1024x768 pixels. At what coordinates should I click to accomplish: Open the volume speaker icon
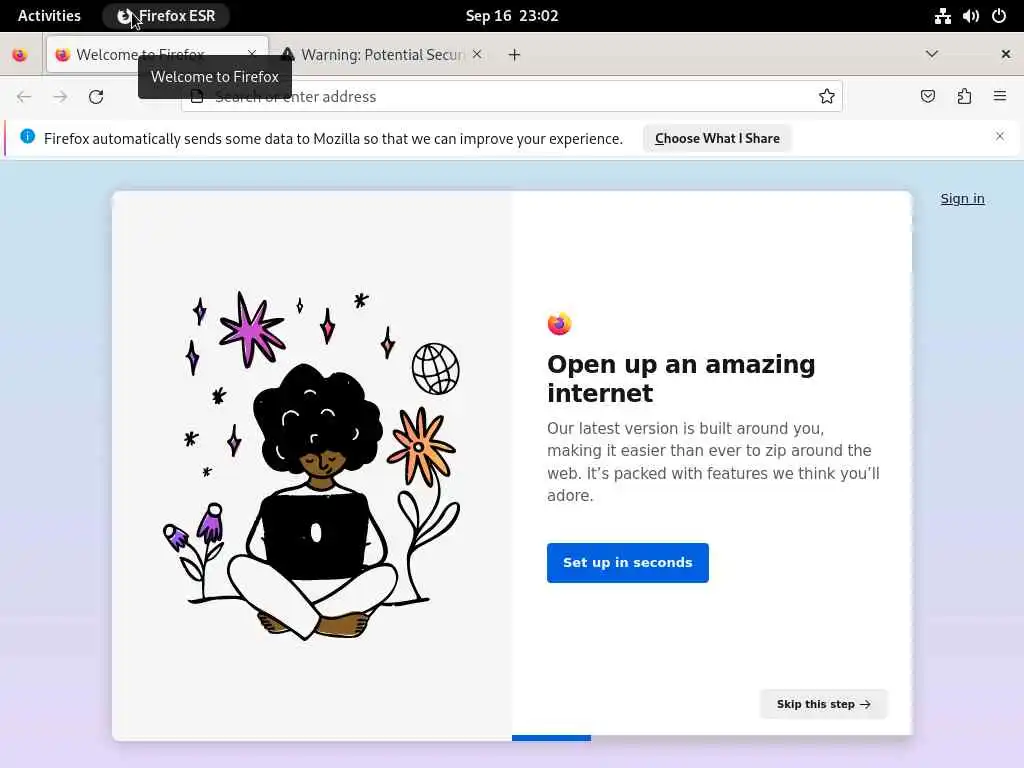click(970, 16)
